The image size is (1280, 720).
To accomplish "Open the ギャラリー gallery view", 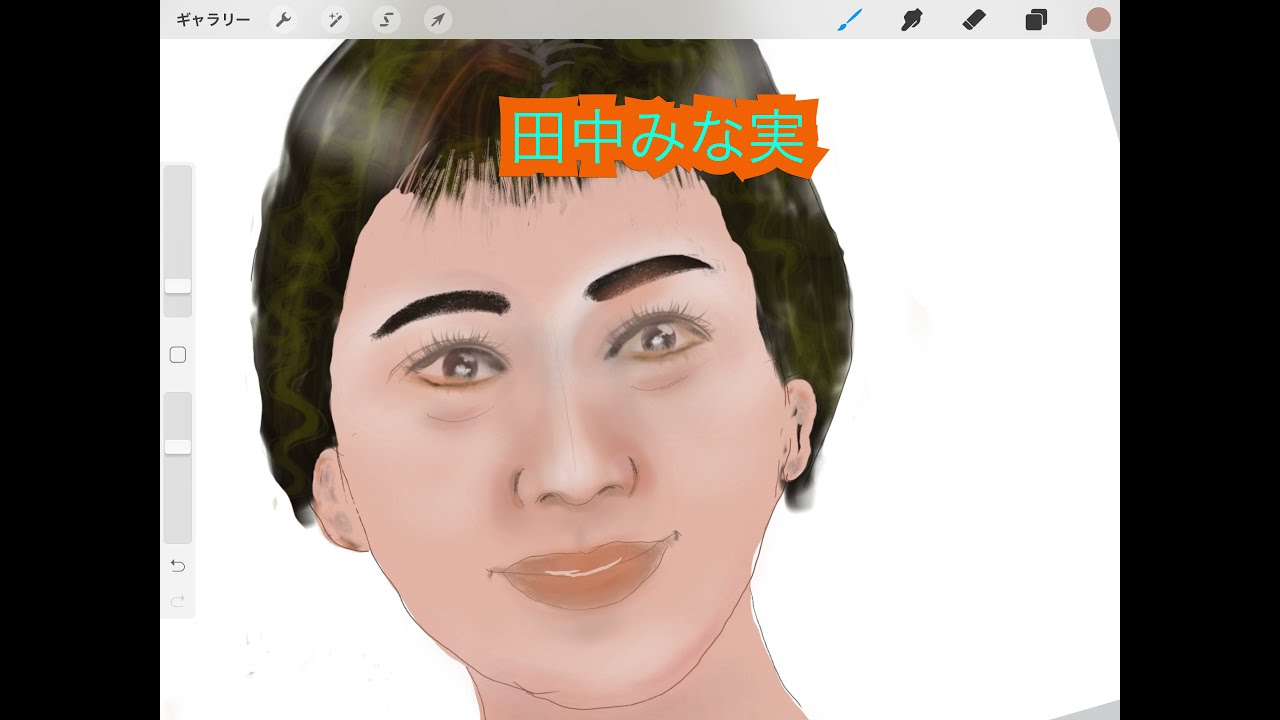I will click(213, 20).
